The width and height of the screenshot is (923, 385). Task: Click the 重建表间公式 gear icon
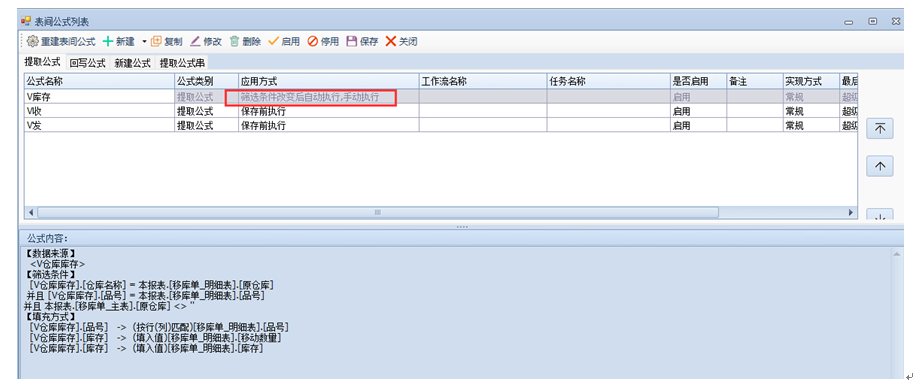pos(32,42)
